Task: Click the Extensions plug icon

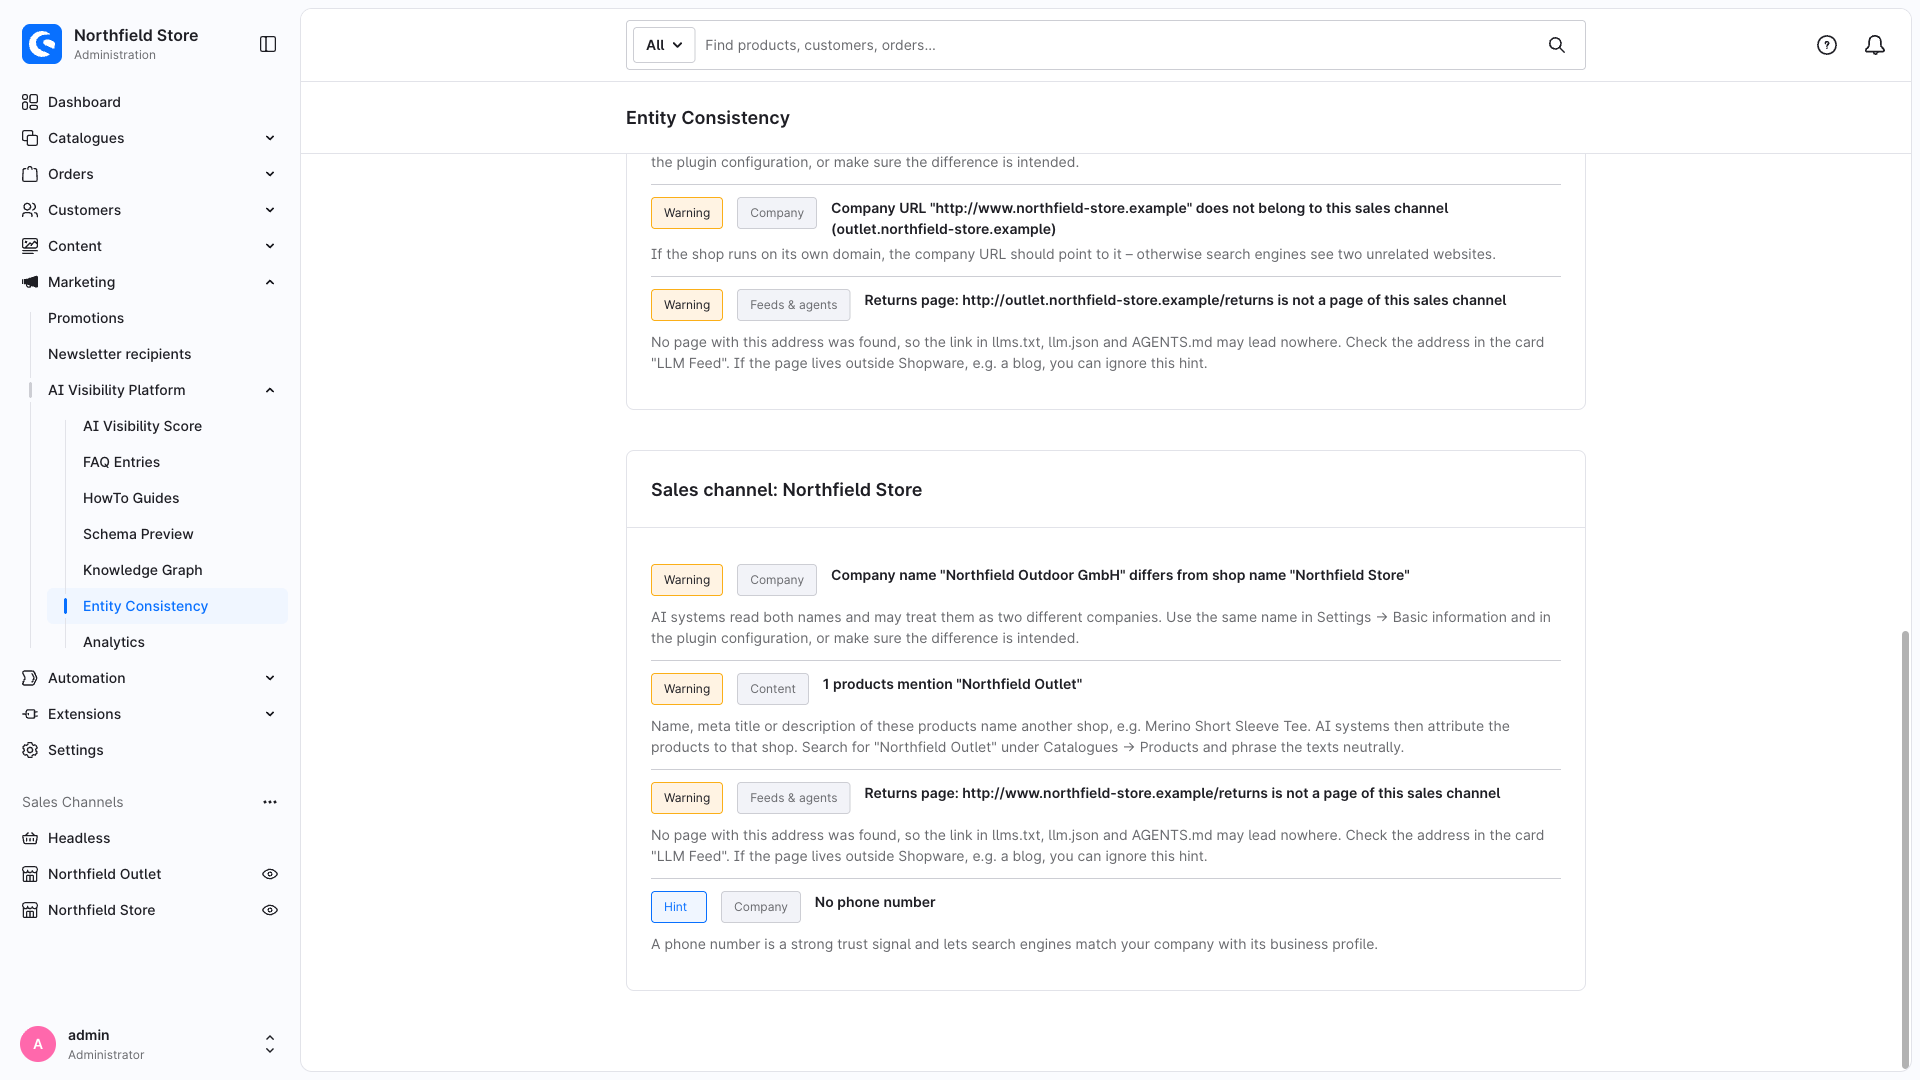Action: (x=30, y=714)
